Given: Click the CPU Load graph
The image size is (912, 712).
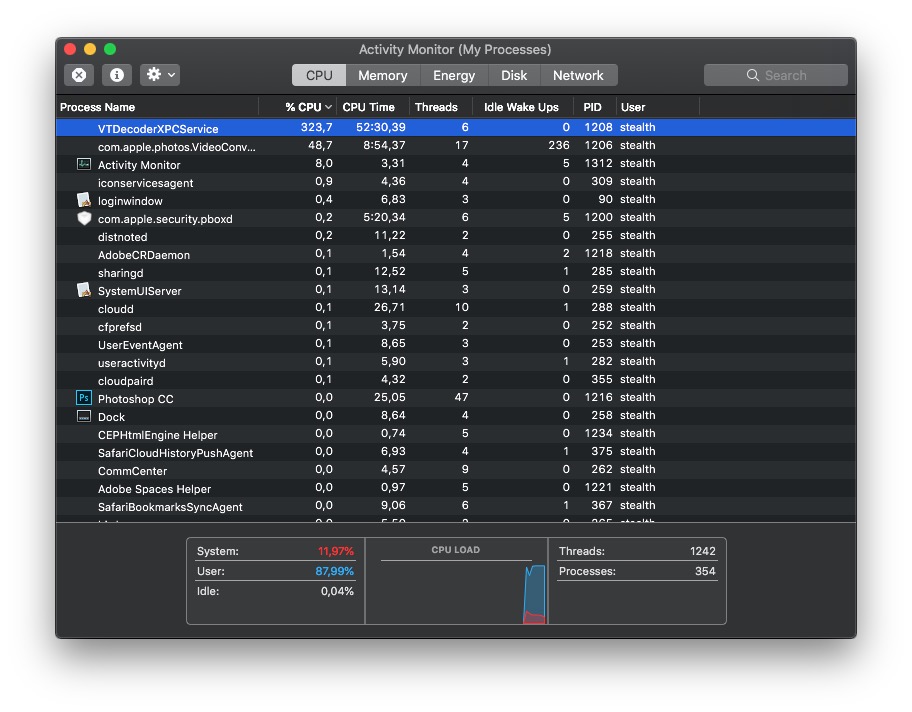Looking at the screenshot, I should [x=456, y=590].
